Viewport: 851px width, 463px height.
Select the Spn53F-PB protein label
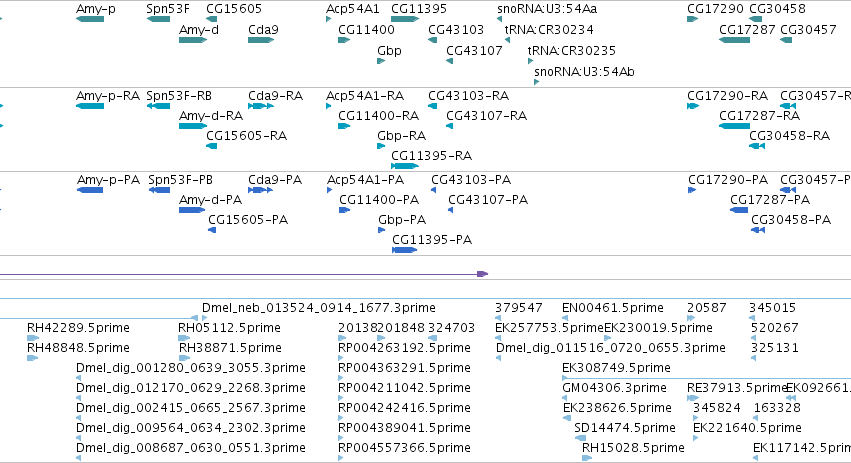coord(181,180)
